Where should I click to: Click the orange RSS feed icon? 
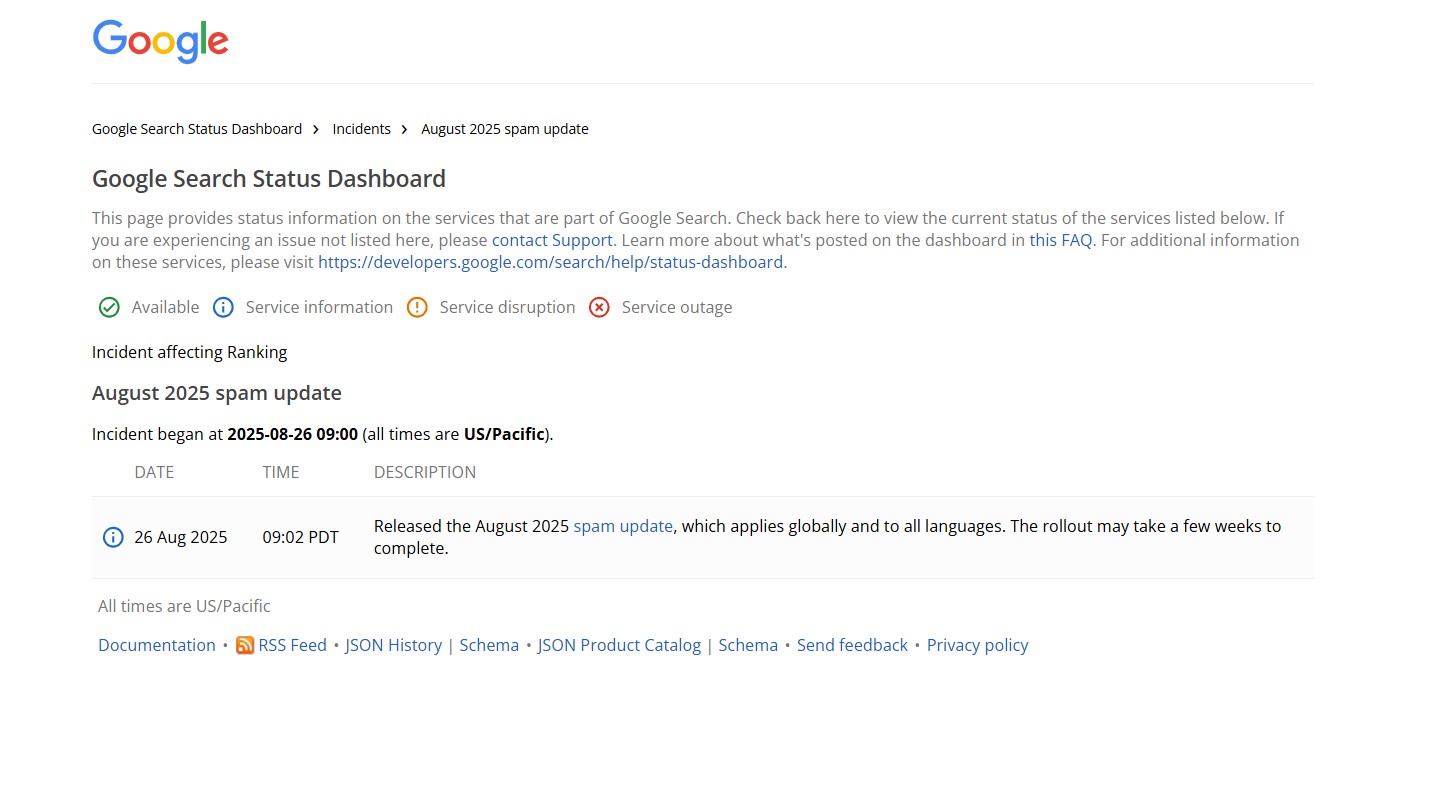point(245,645)
